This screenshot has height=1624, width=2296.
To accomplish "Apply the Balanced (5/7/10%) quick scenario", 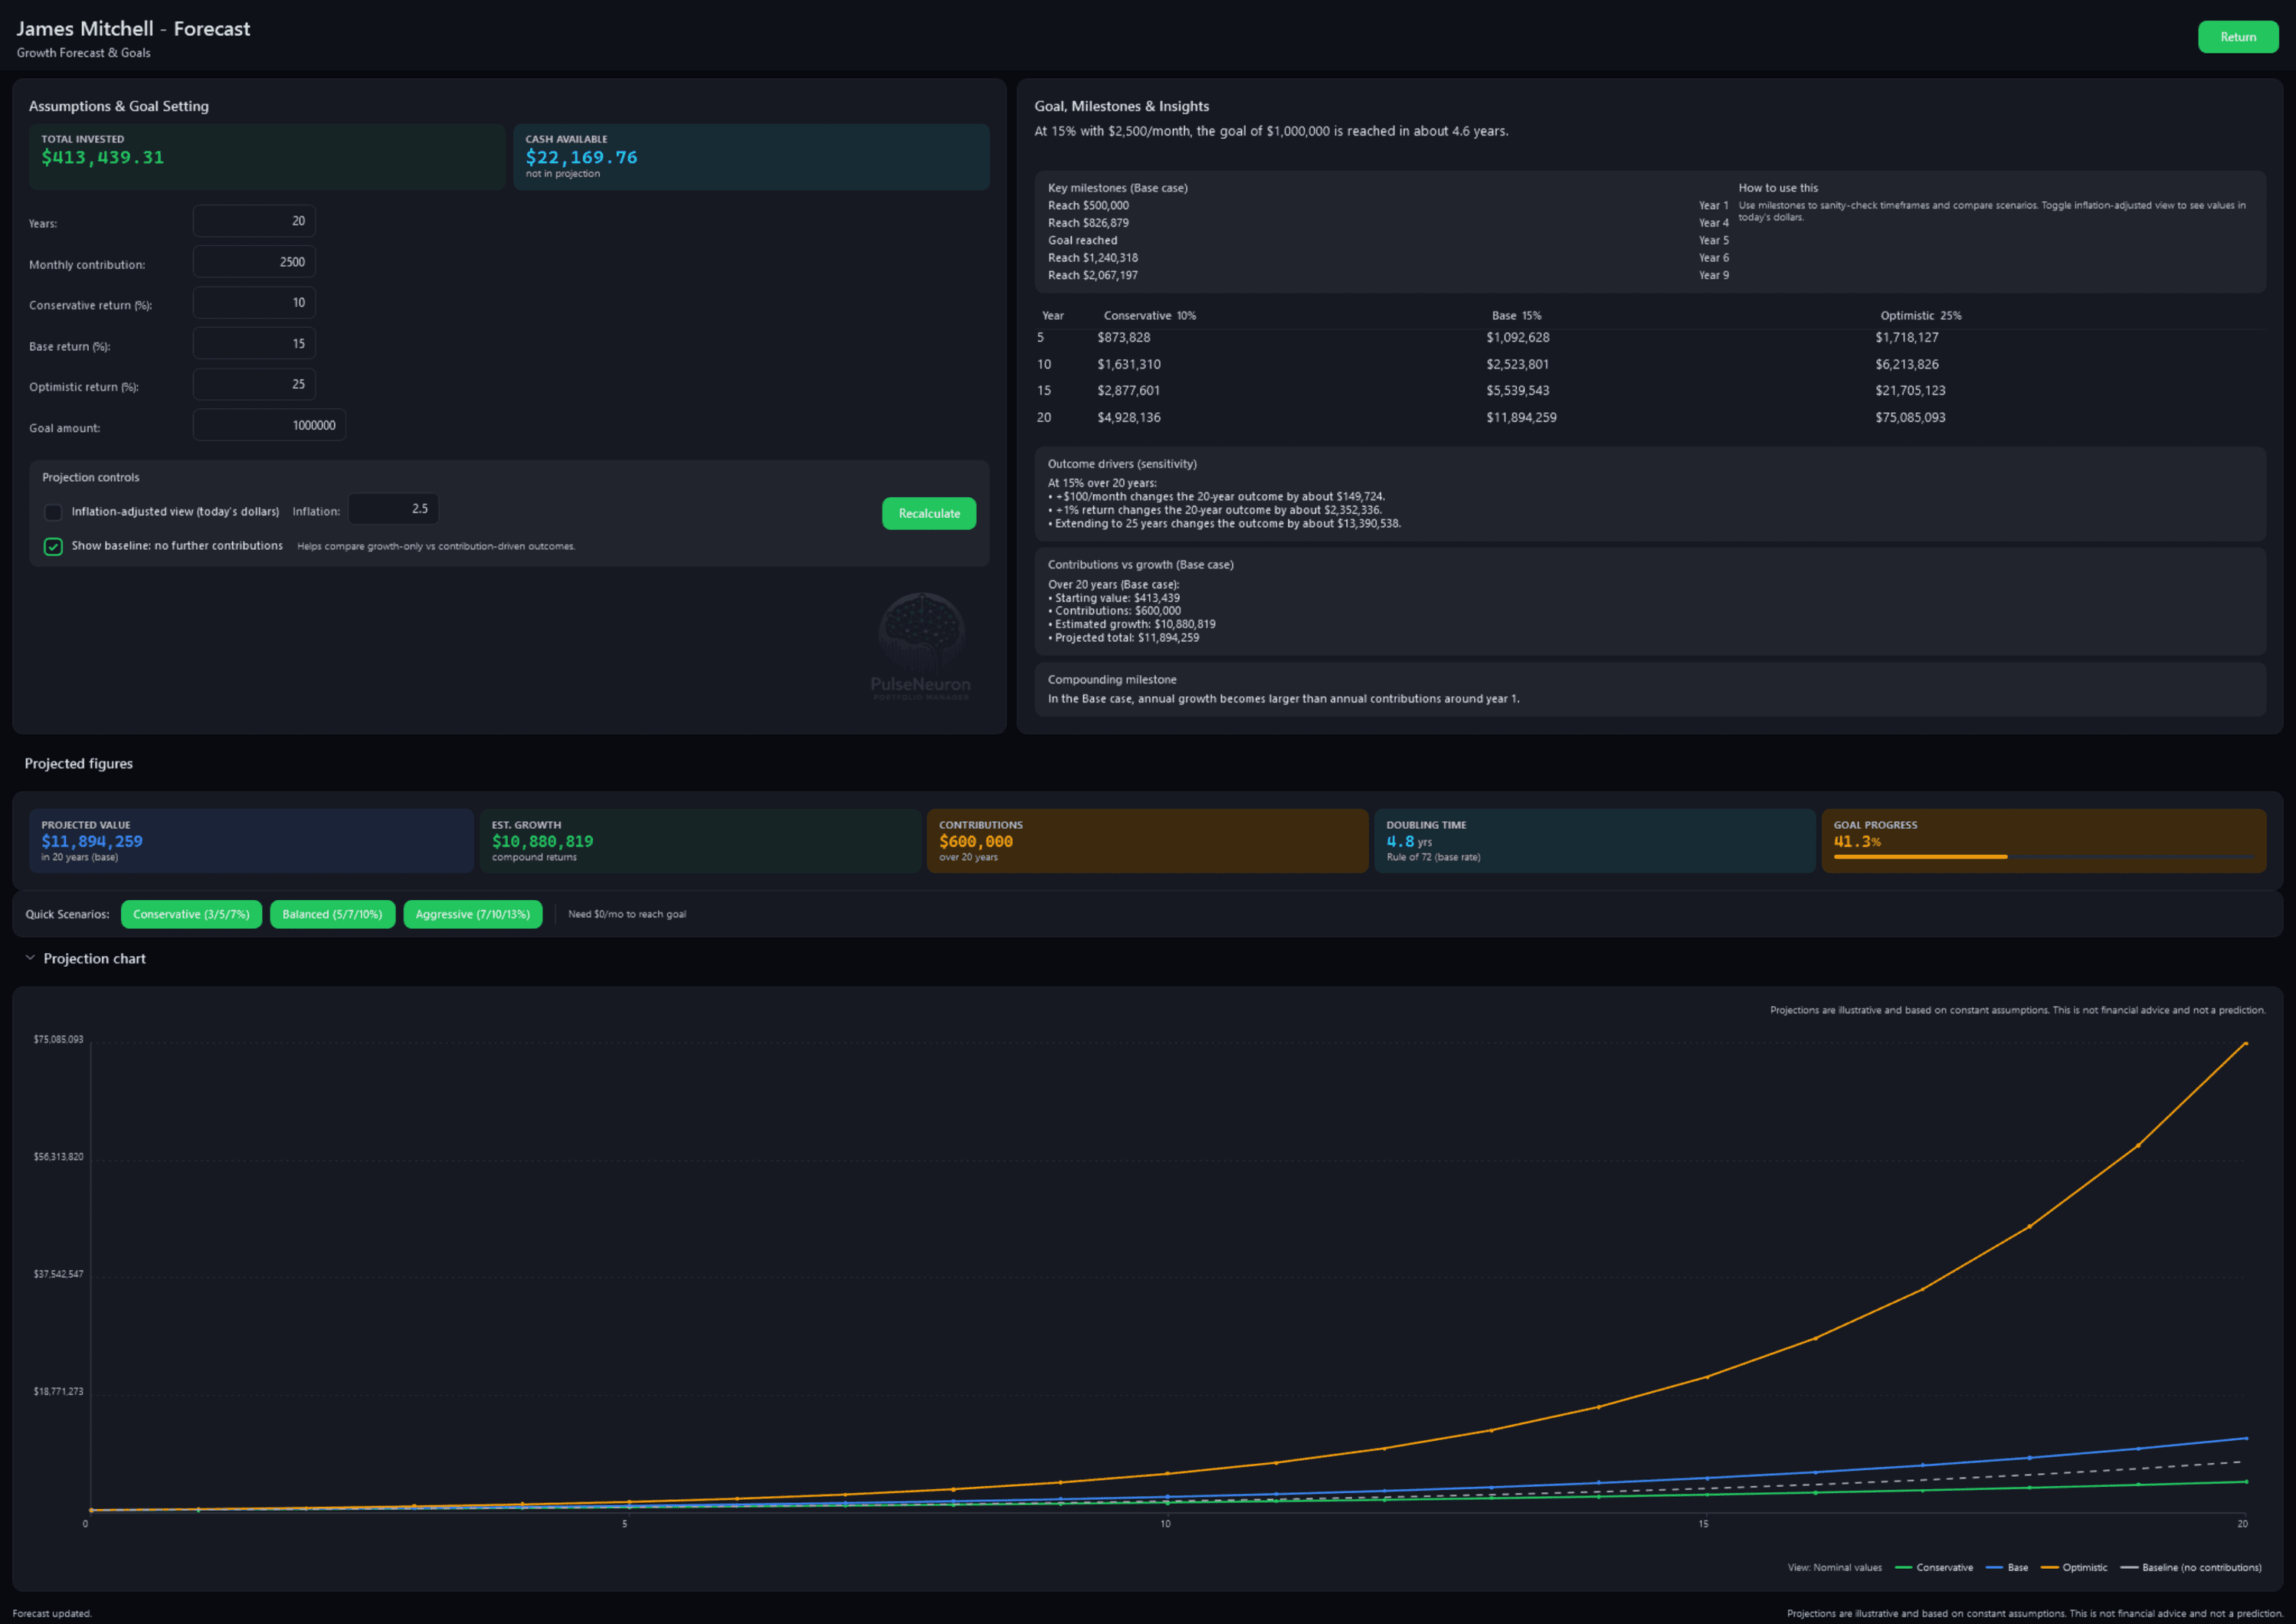I will coord(332,914).
